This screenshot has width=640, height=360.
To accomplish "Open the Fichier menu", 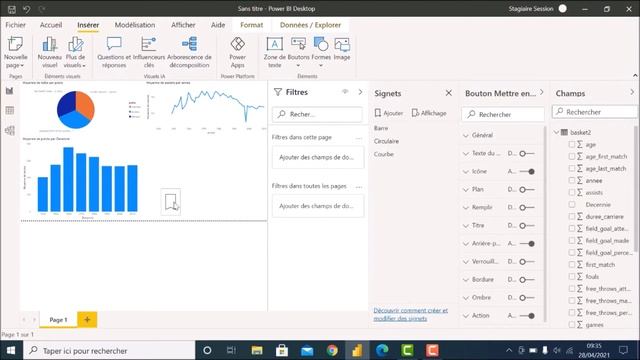I will [x=16, y=25].
